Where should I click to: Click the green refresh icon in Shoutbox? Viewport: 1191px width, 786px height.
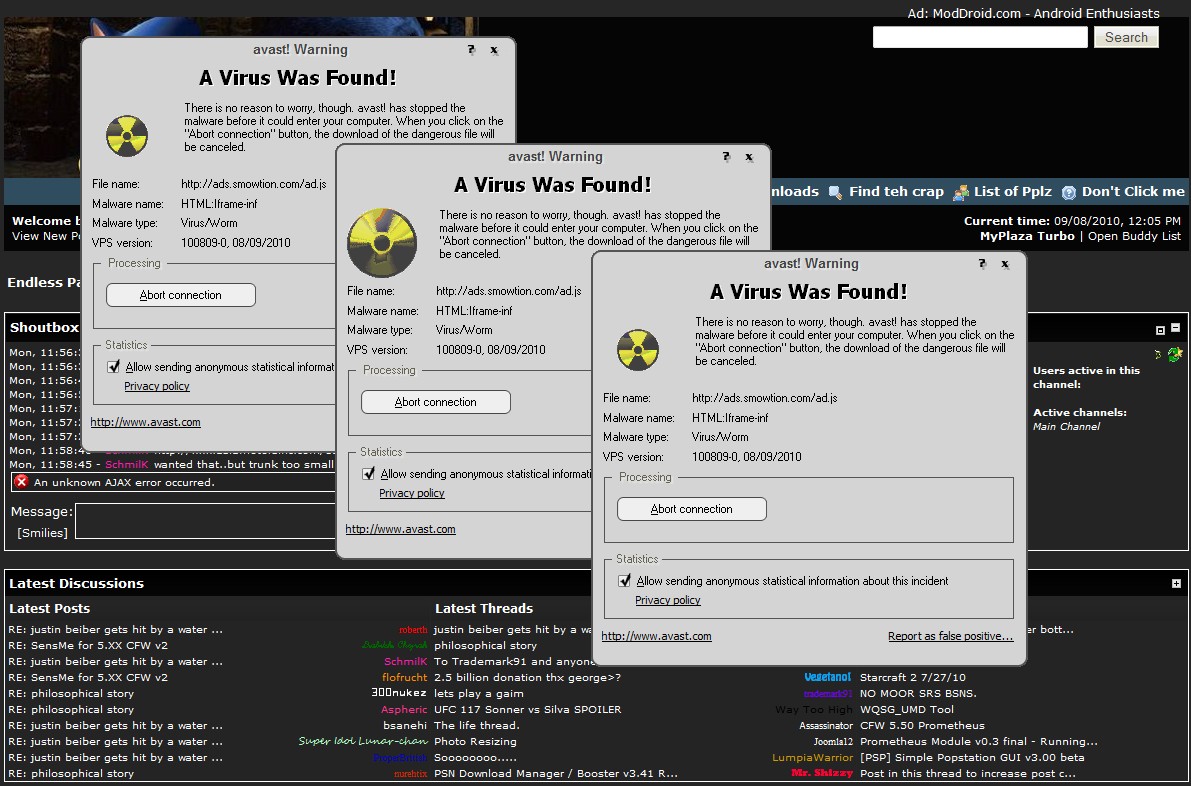1174,354
